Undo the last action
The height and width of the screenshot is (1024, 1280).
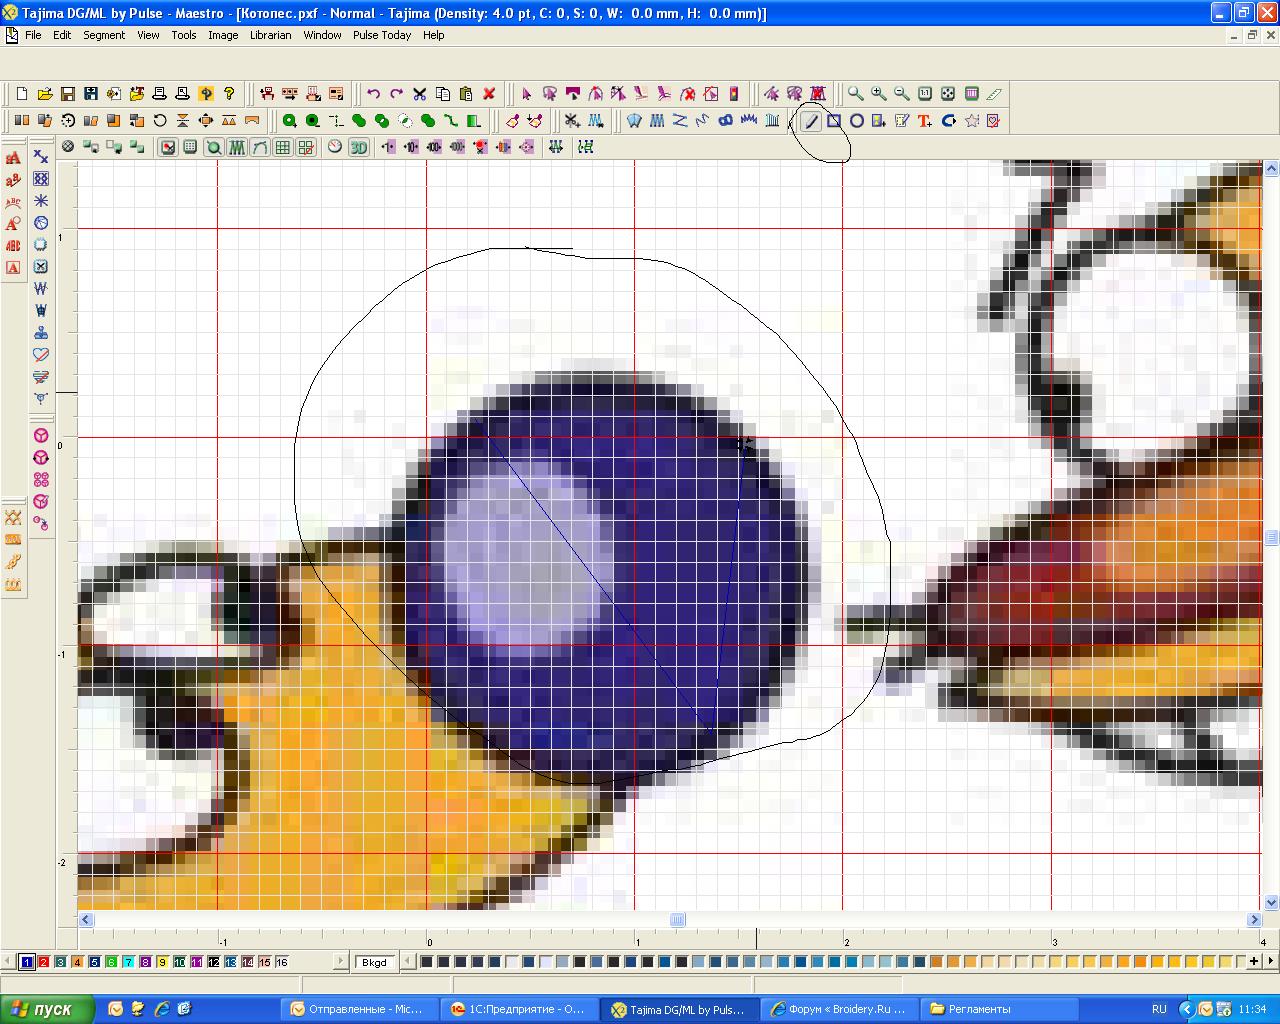pyautogui.click(x=373, y=94)
